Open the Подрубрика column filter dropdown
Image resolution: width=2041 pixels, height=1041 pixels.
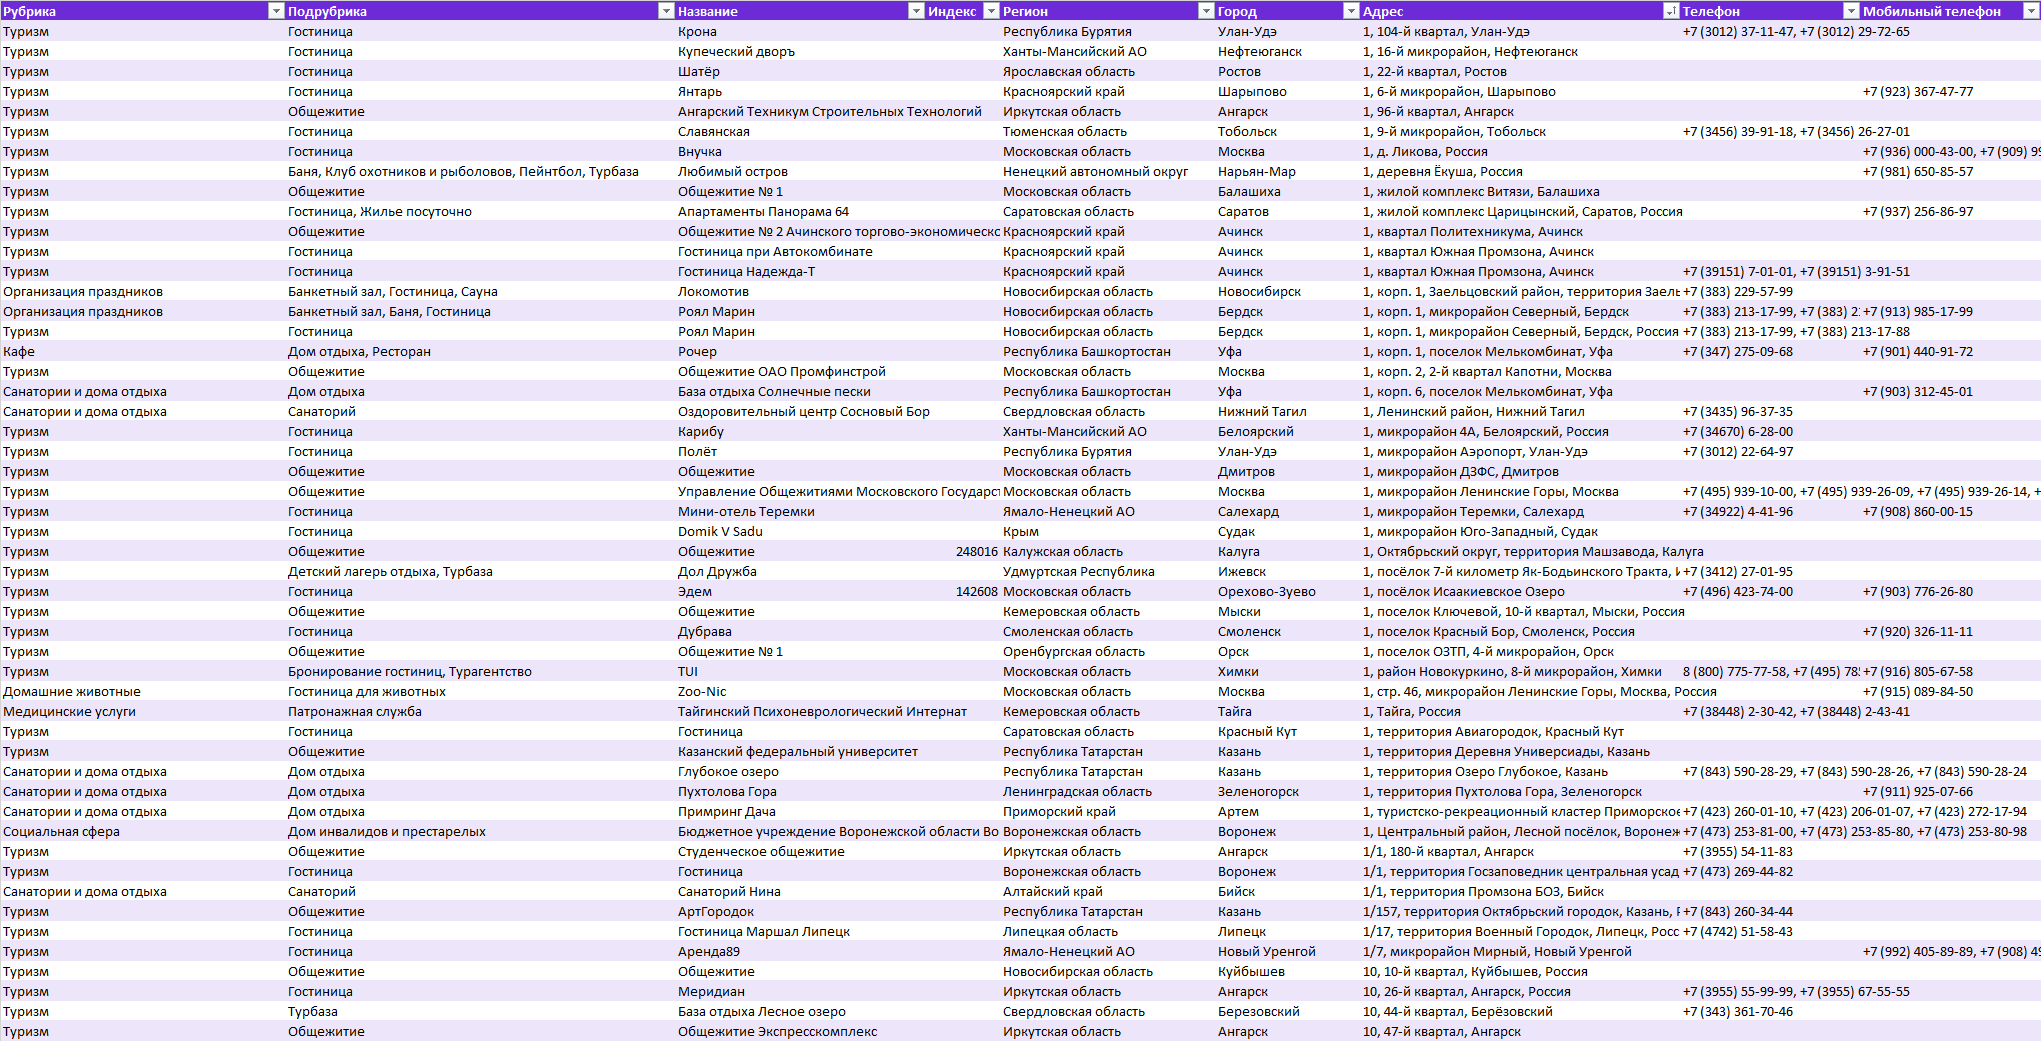click(666, 11)
